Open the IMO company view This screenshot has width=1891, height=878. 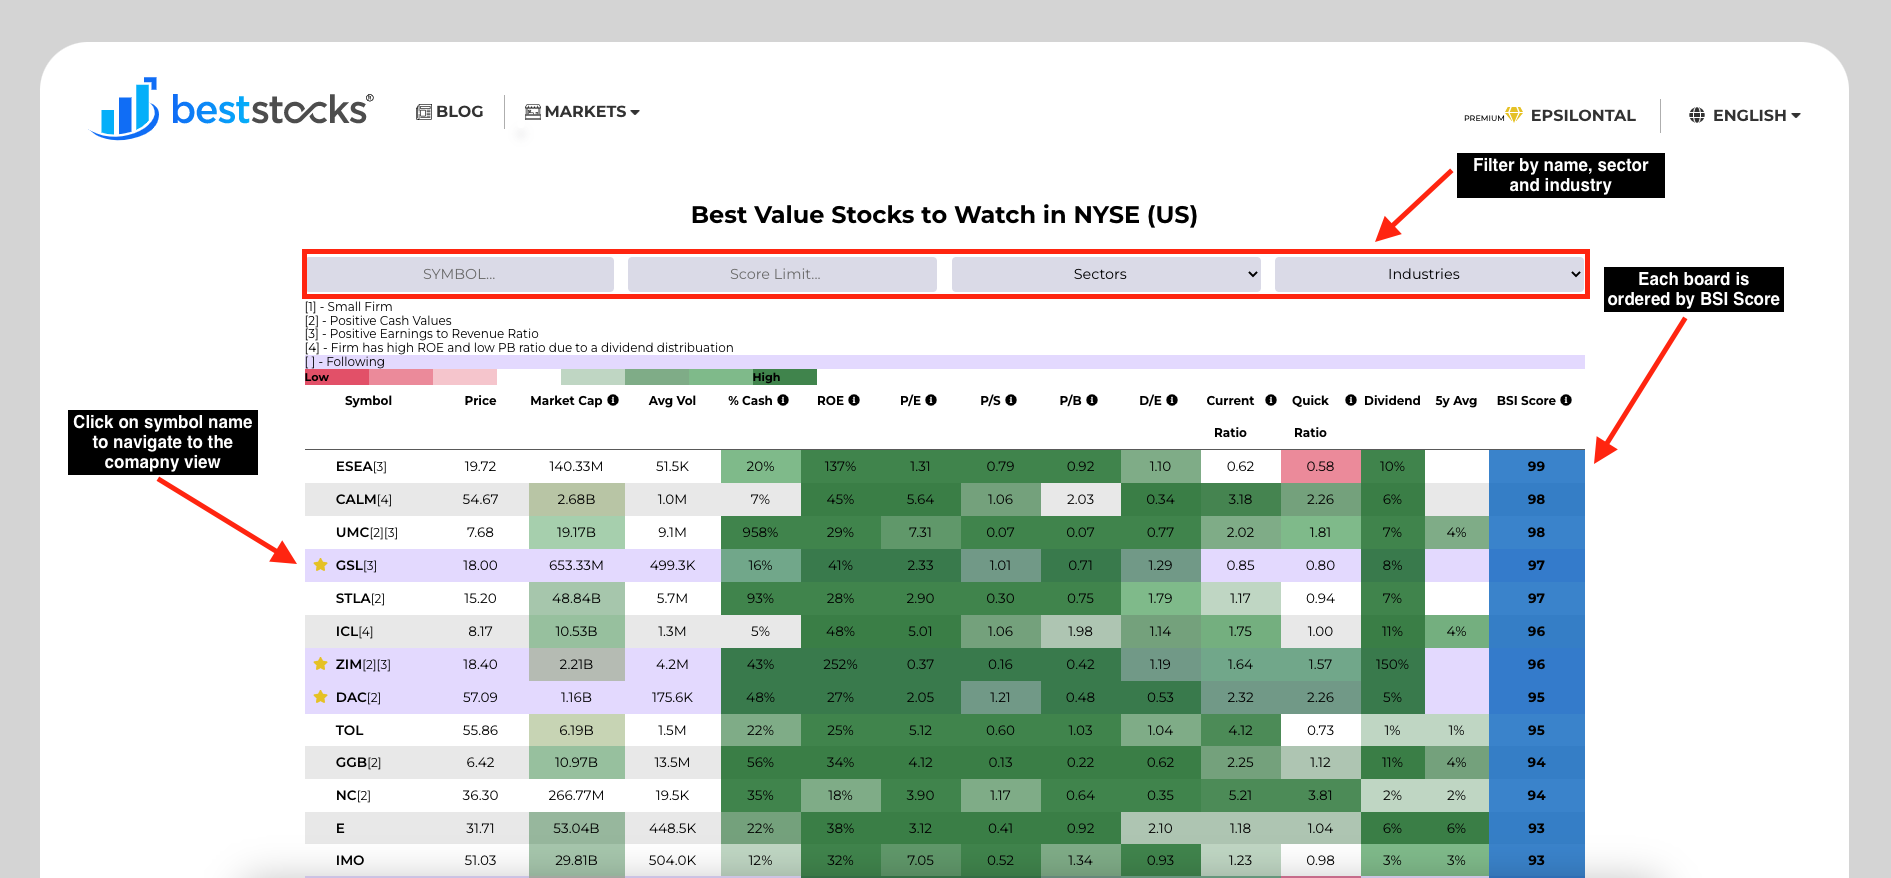pos(350,860)
